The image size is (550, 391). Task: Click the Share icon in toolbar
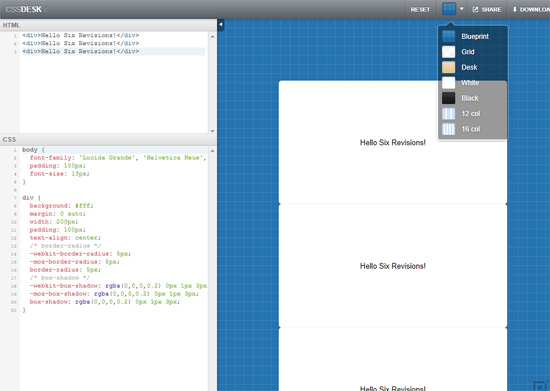[x=475, y=9]
